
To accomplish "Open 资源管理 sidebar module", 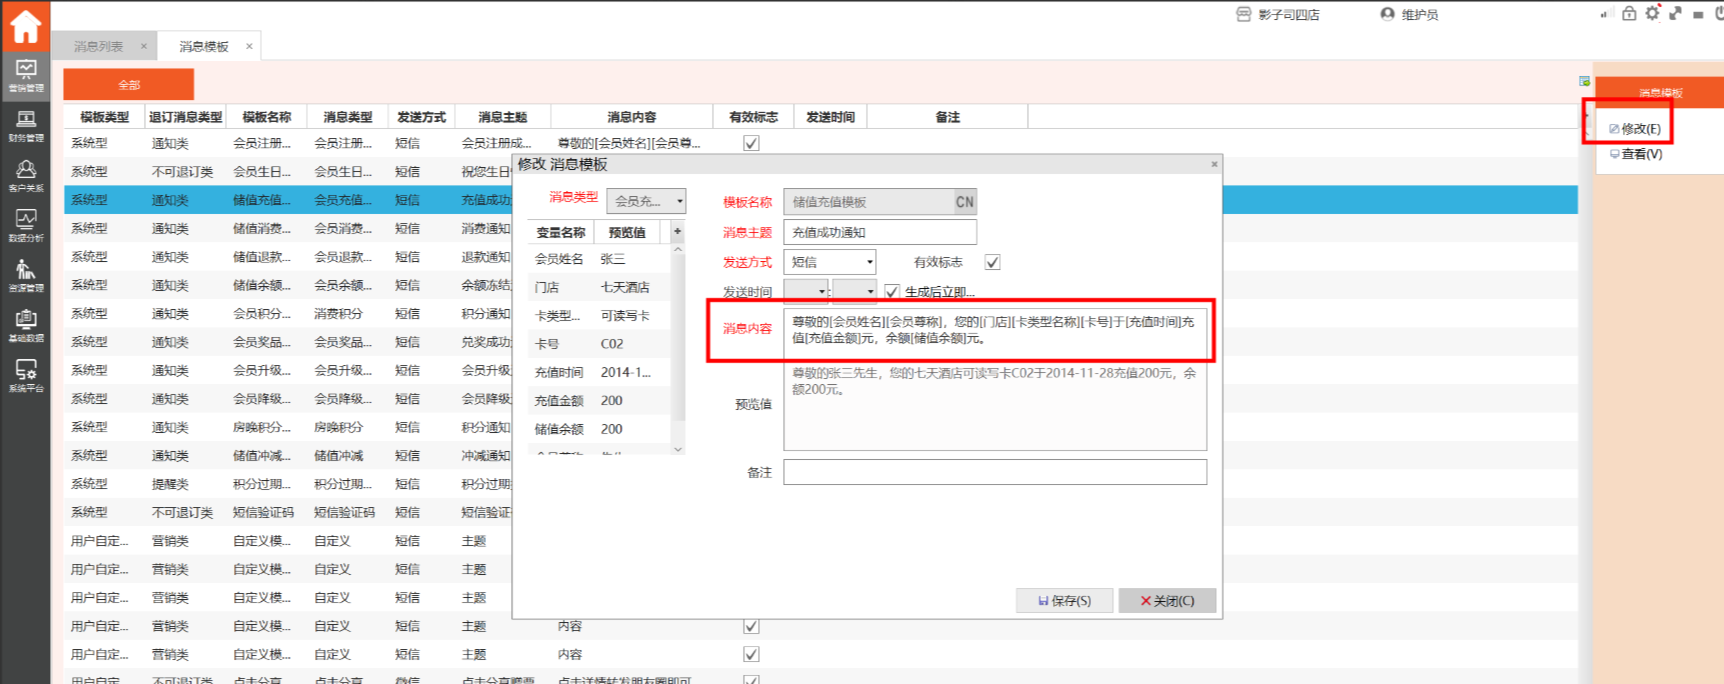I will pyautogui.click(x=25, y=275).
